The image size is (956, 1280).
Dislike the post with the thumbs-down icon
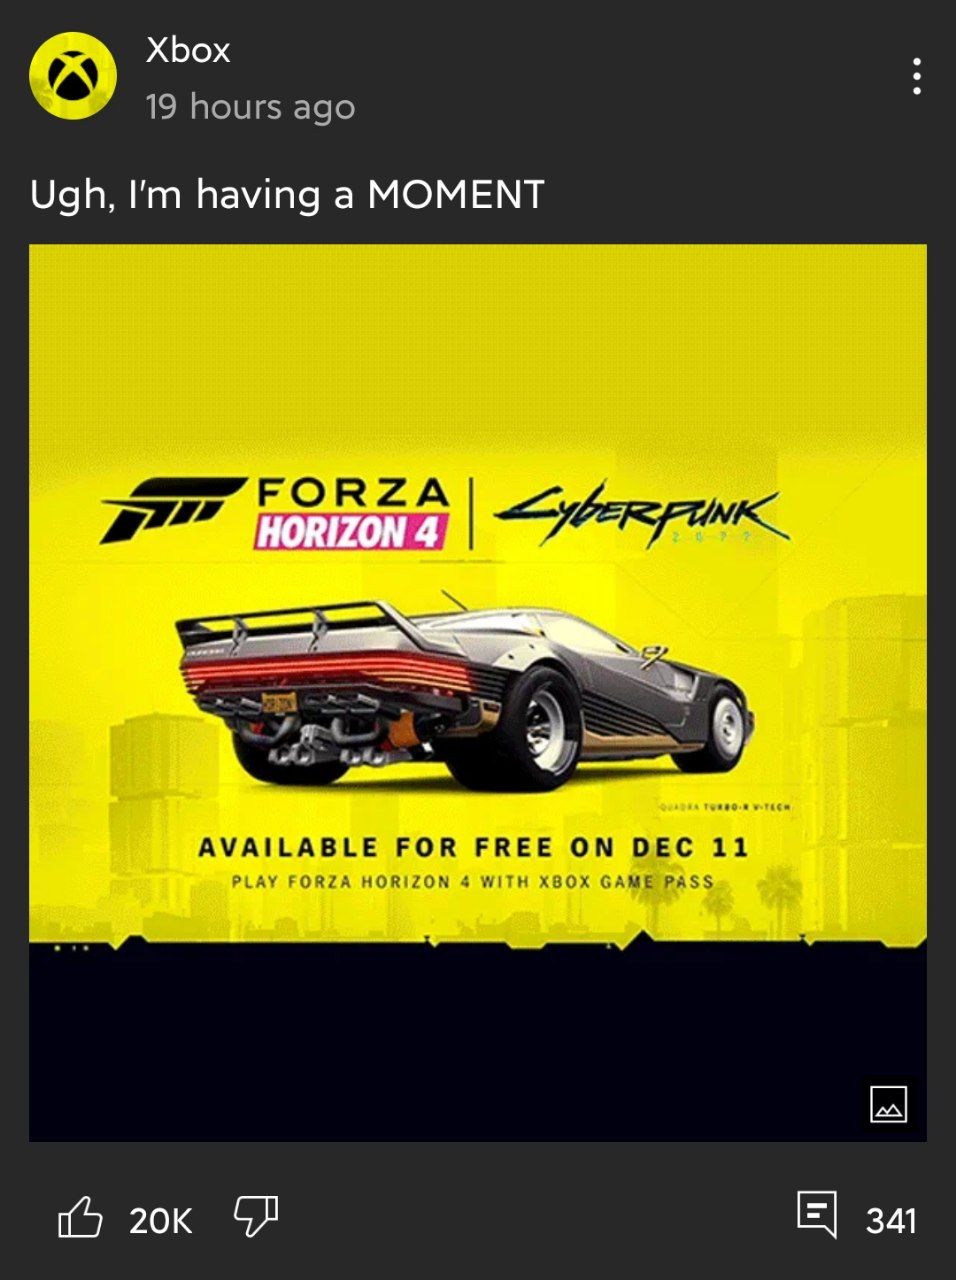[256, 1218]
